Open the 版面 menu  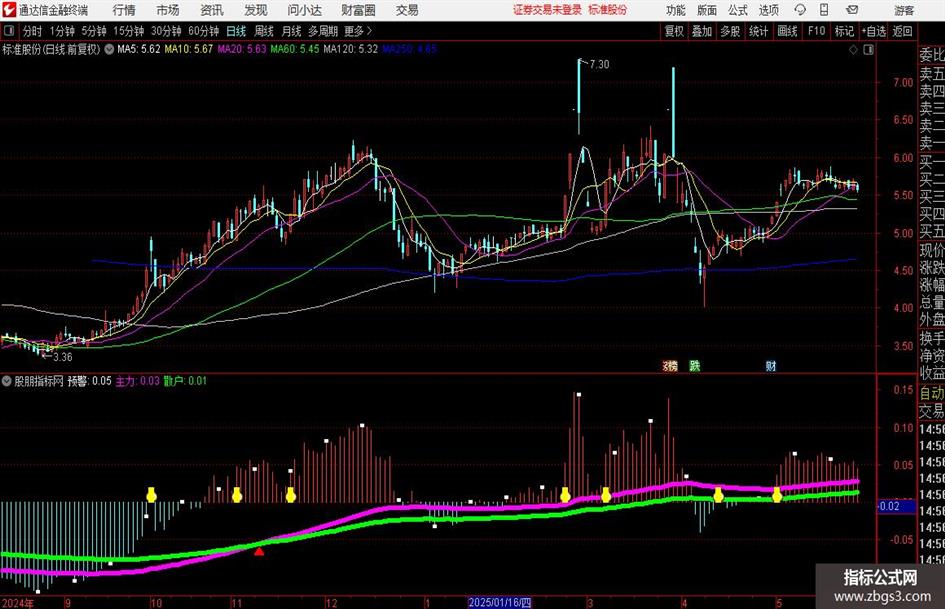coord(706,10)
